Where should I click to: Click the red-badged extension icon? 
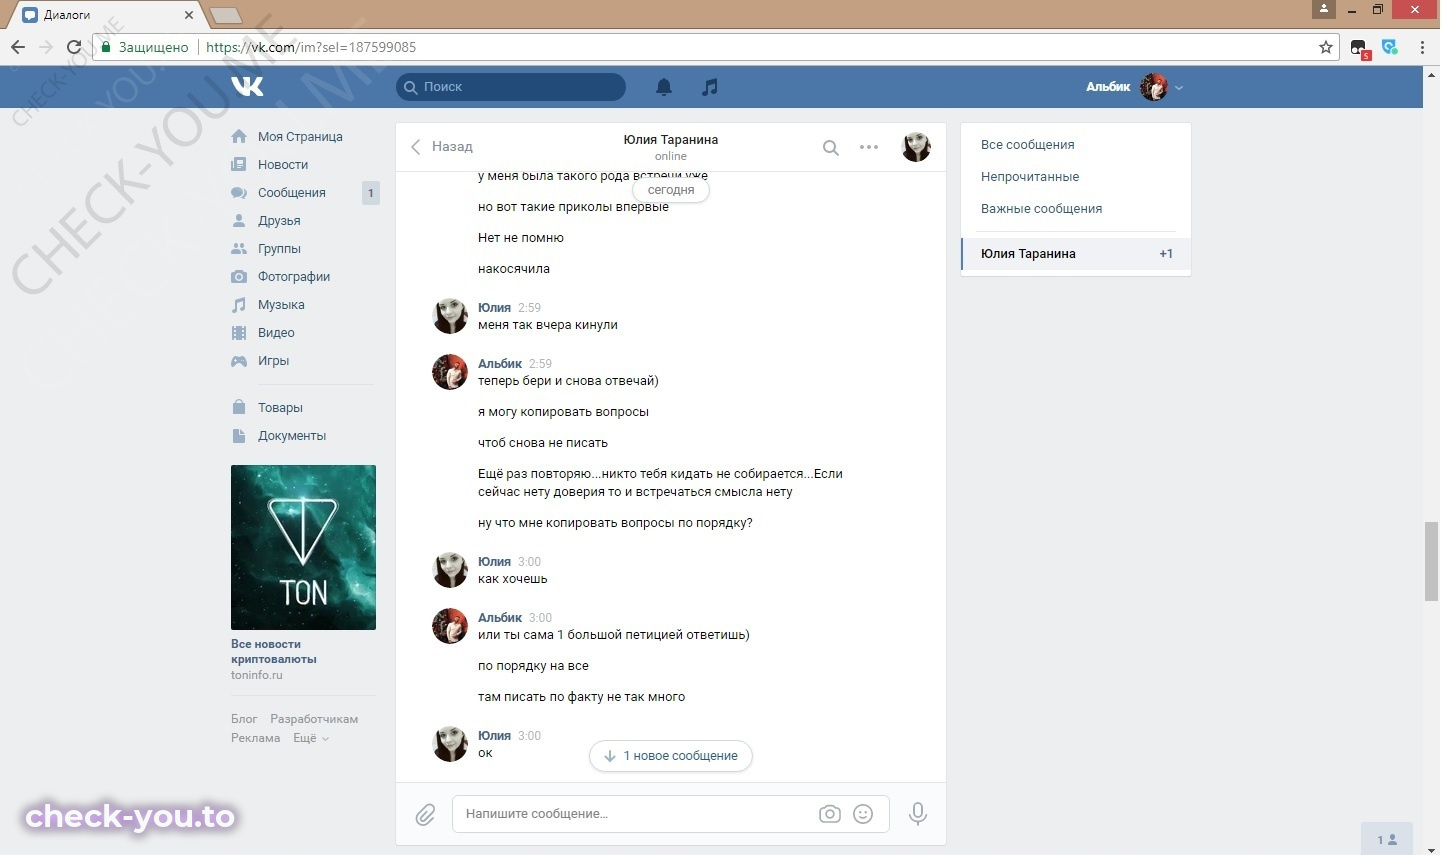tap(1360, 48)
